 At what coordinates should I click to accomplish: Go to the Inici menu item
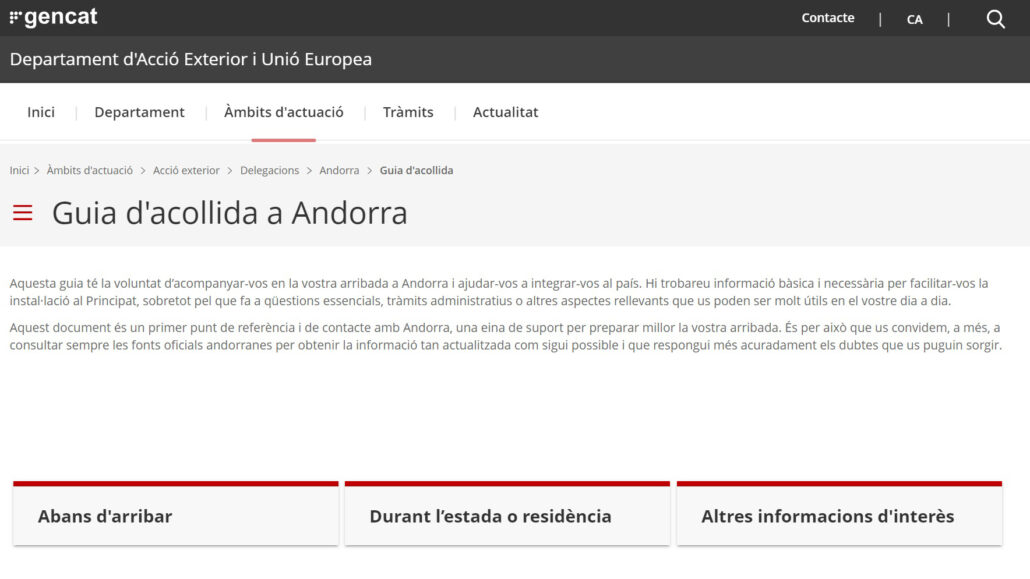pyautogui.click(x=41, y=112)
